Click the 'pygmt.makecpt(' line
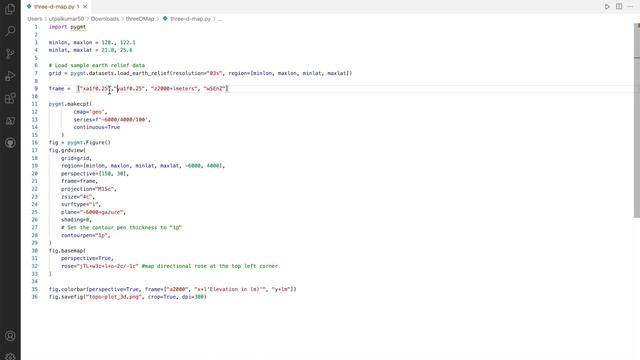 click(70, 104)
